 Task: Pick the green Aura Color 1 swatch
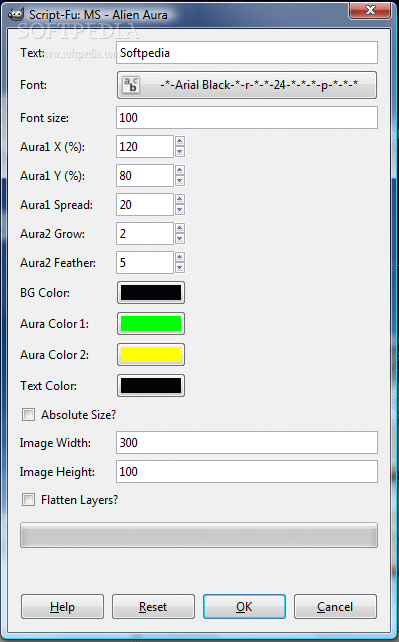click(x=151, y=323)
